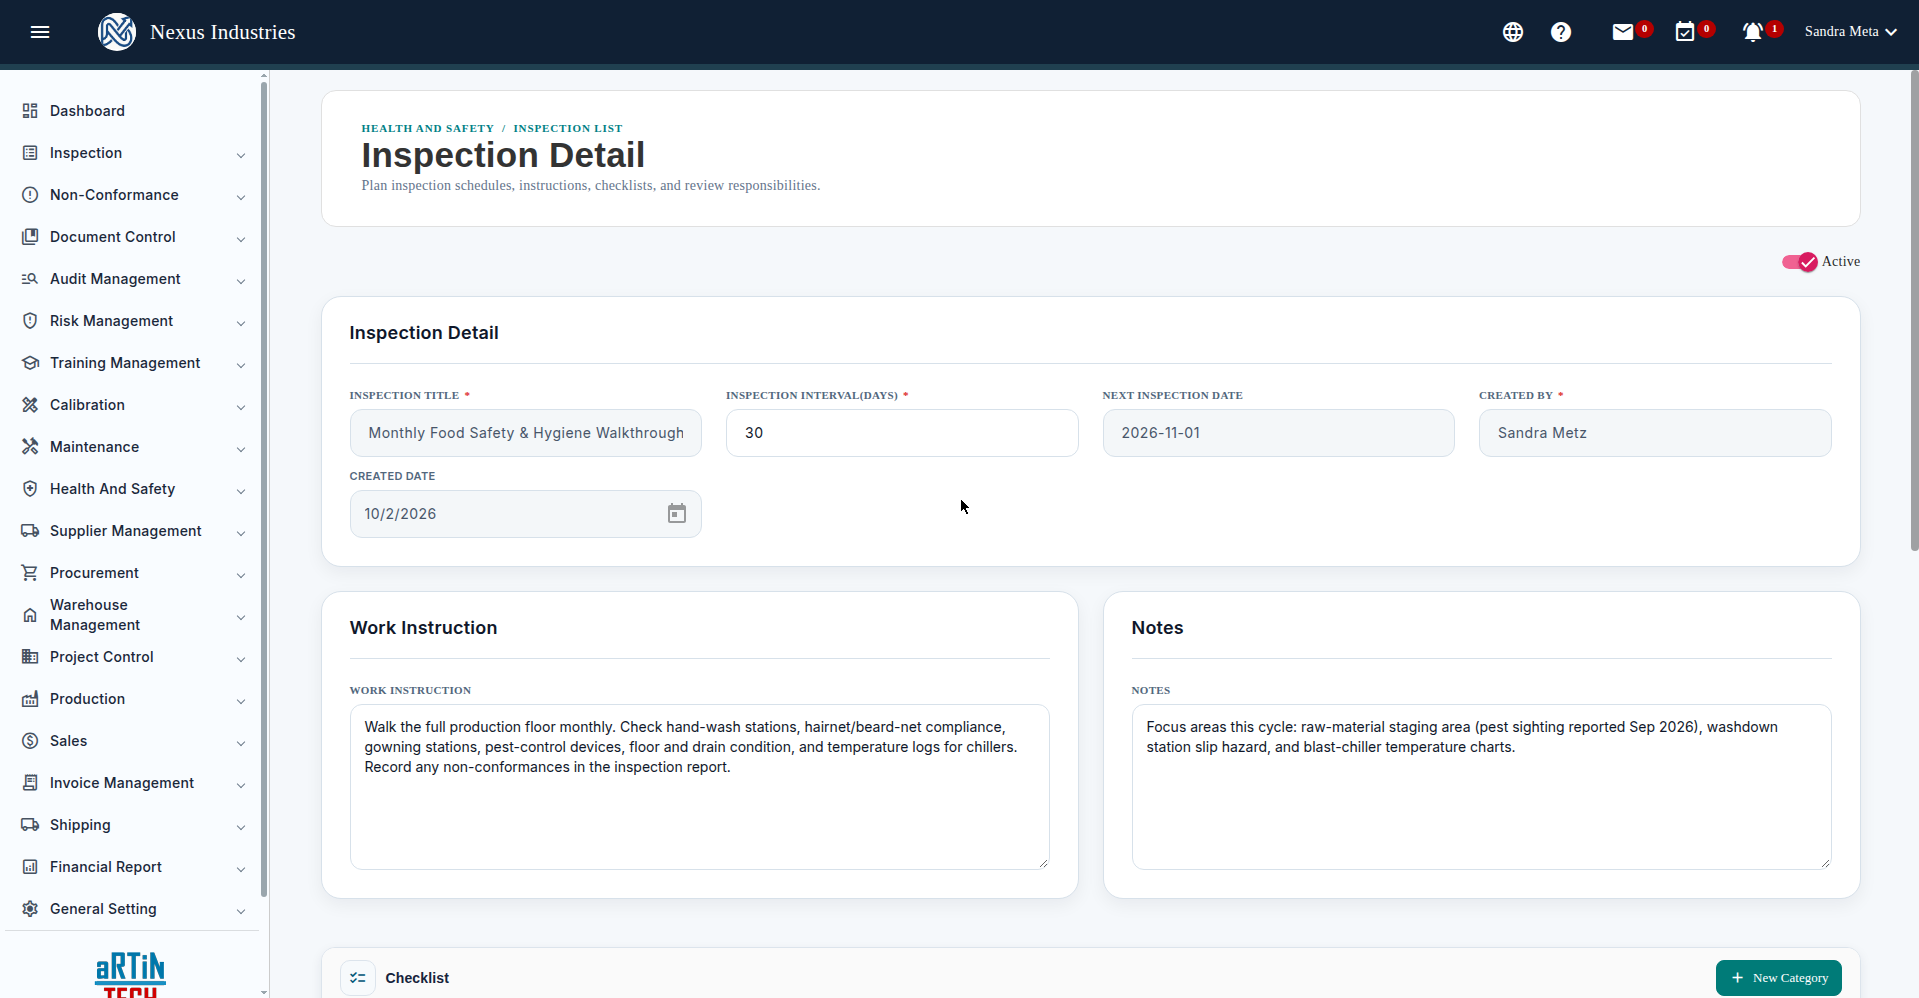Click the Inspection Title field
Screen dimensions: 1919x998
click(526, 433)
